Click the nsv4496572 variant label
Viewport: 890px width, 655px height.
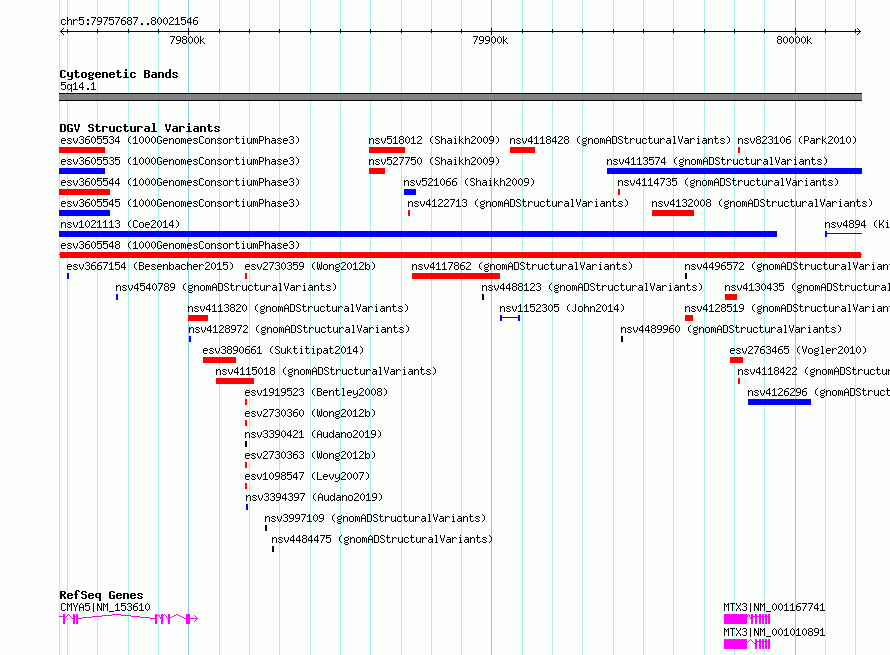tap(787, 266)
